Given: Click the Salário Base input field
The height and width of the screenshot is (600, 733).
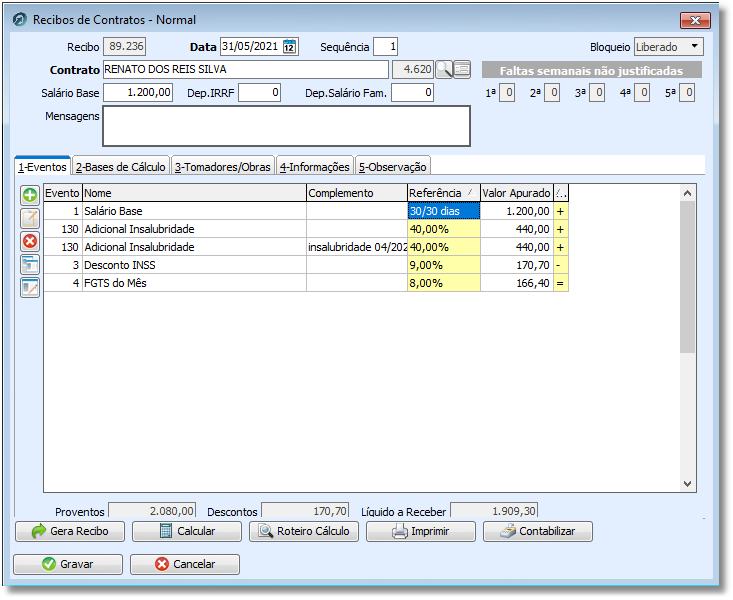Looking at the screenshot, I should (138, 93).
